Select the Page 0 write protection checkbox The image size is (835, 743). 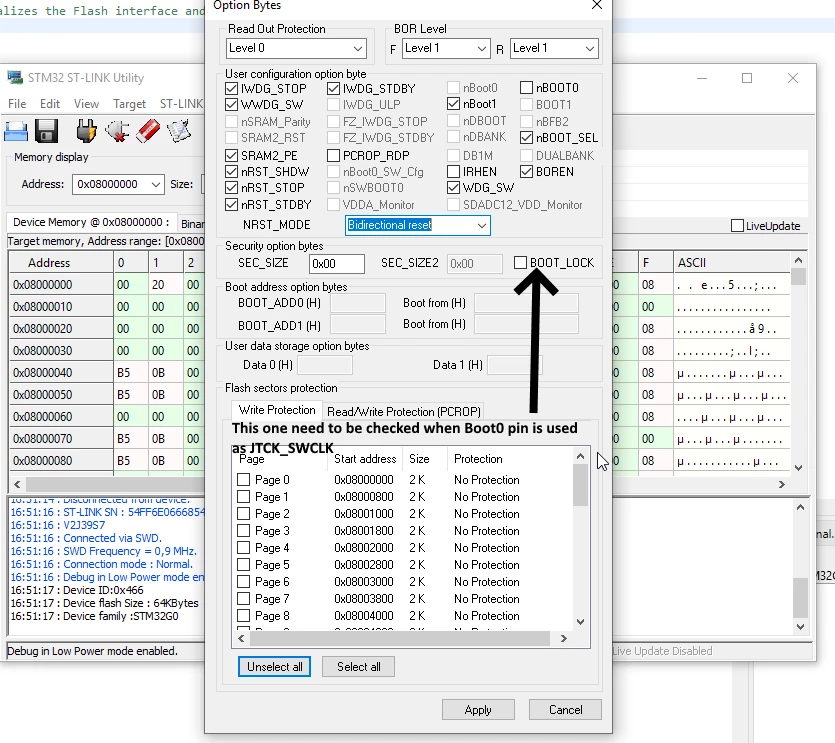(x=243, y=480)
